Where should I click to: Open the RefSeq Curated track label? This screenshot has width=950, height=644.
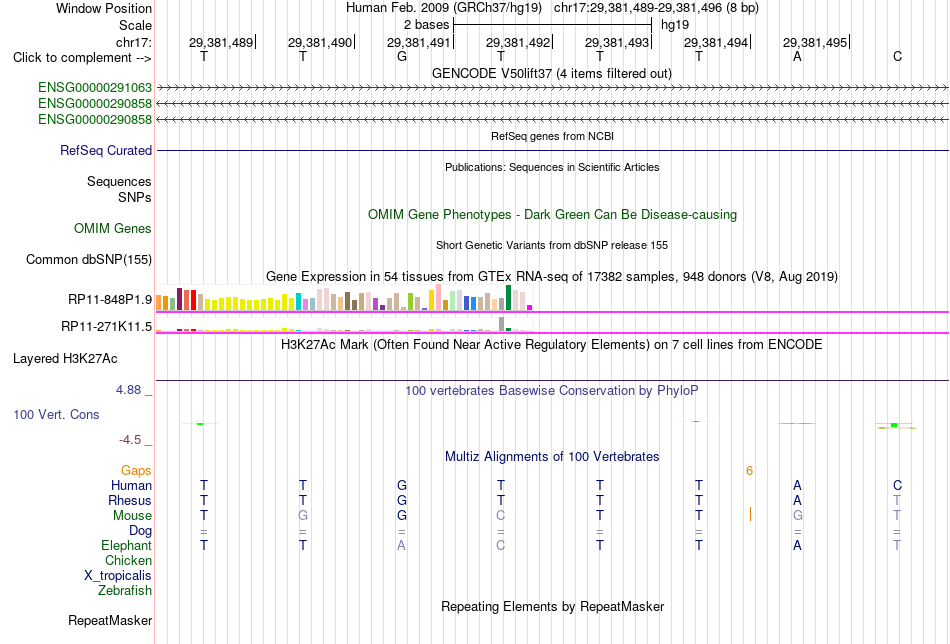(x=106, y=150)
